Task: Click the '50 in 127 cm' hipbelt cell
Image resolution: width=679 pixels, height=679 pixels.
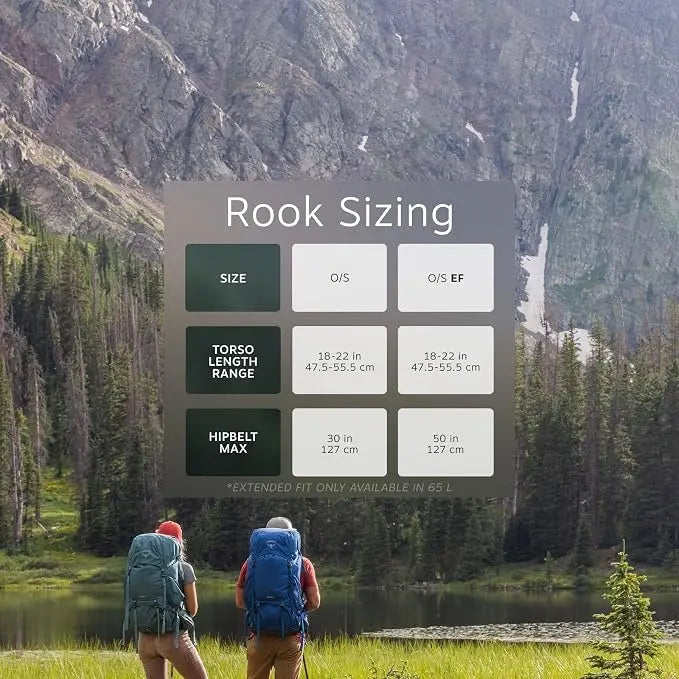Action: pyautogui.click(x=446, y=442)
